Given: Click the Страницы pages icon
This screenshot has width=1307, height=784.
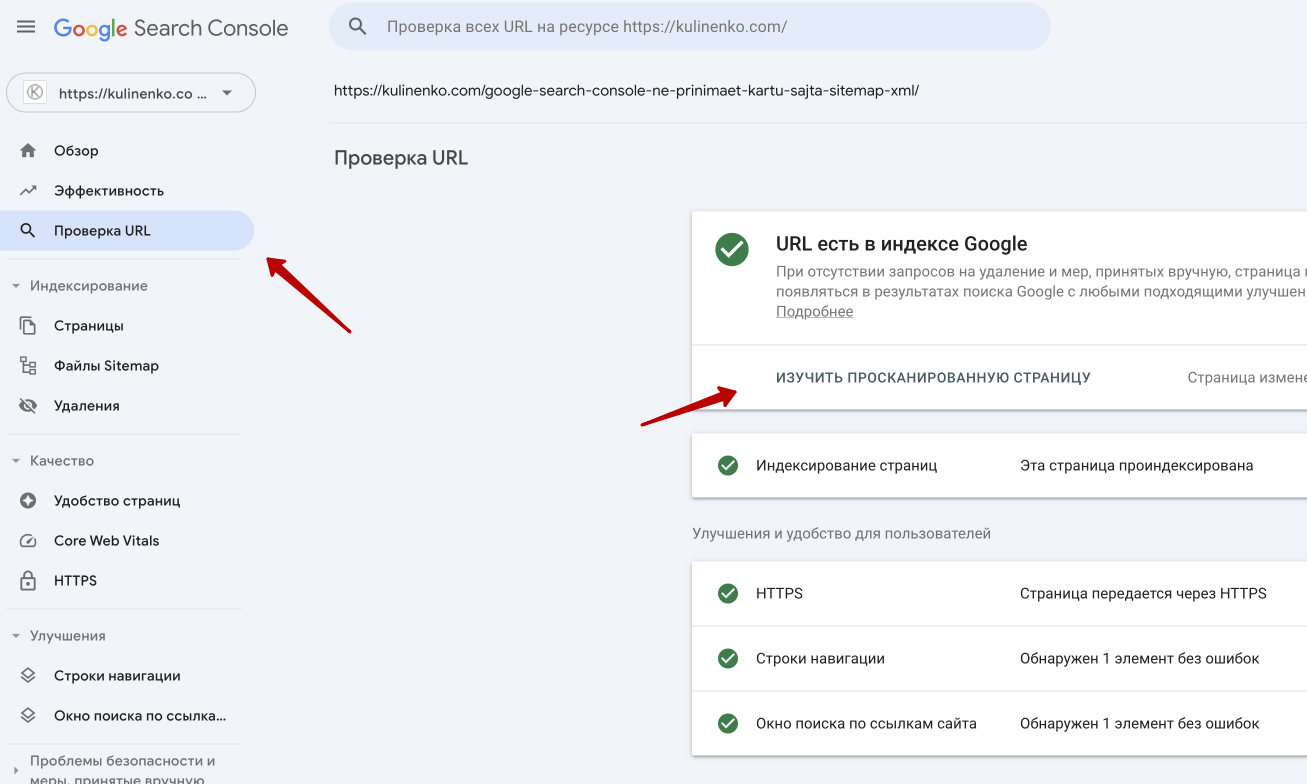Looking at the screenshot, I should pos(28,325).
